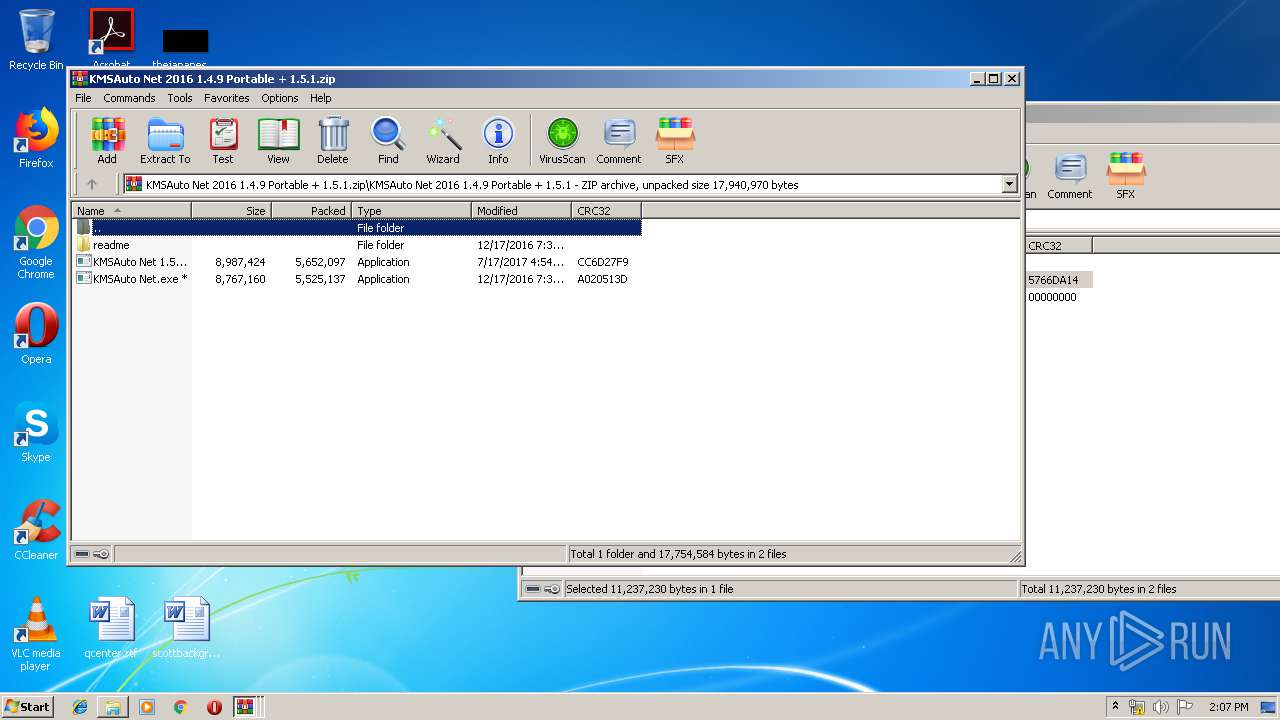Open the Favorites menu

click(227, 98)
